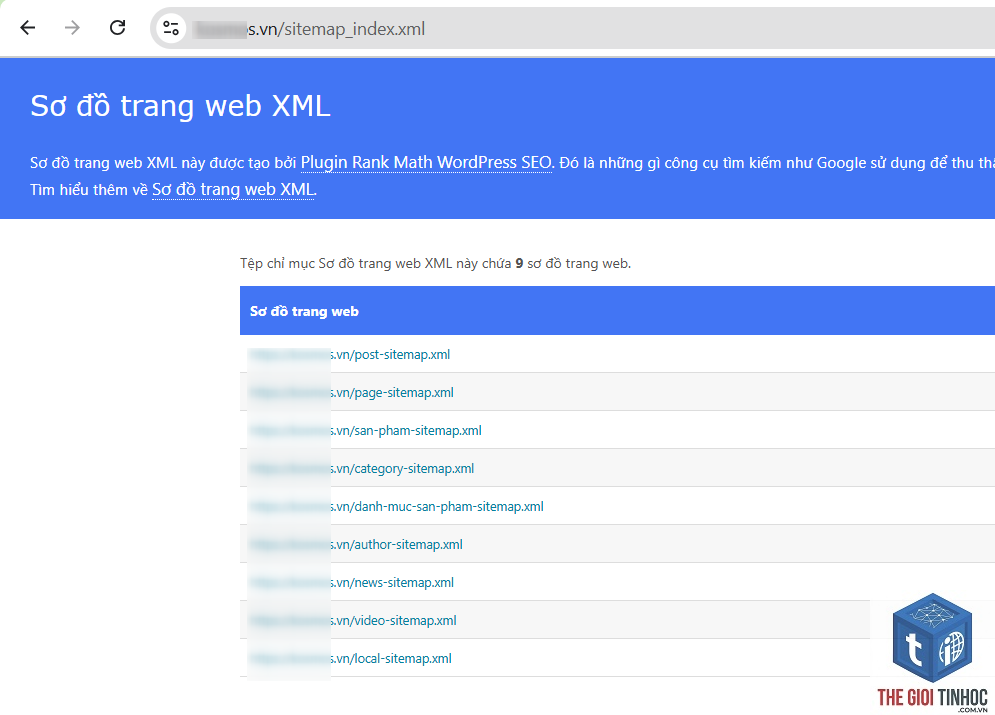Open site information icon in address bar
The height and width of the screenshot is (715, 995).
171,29
